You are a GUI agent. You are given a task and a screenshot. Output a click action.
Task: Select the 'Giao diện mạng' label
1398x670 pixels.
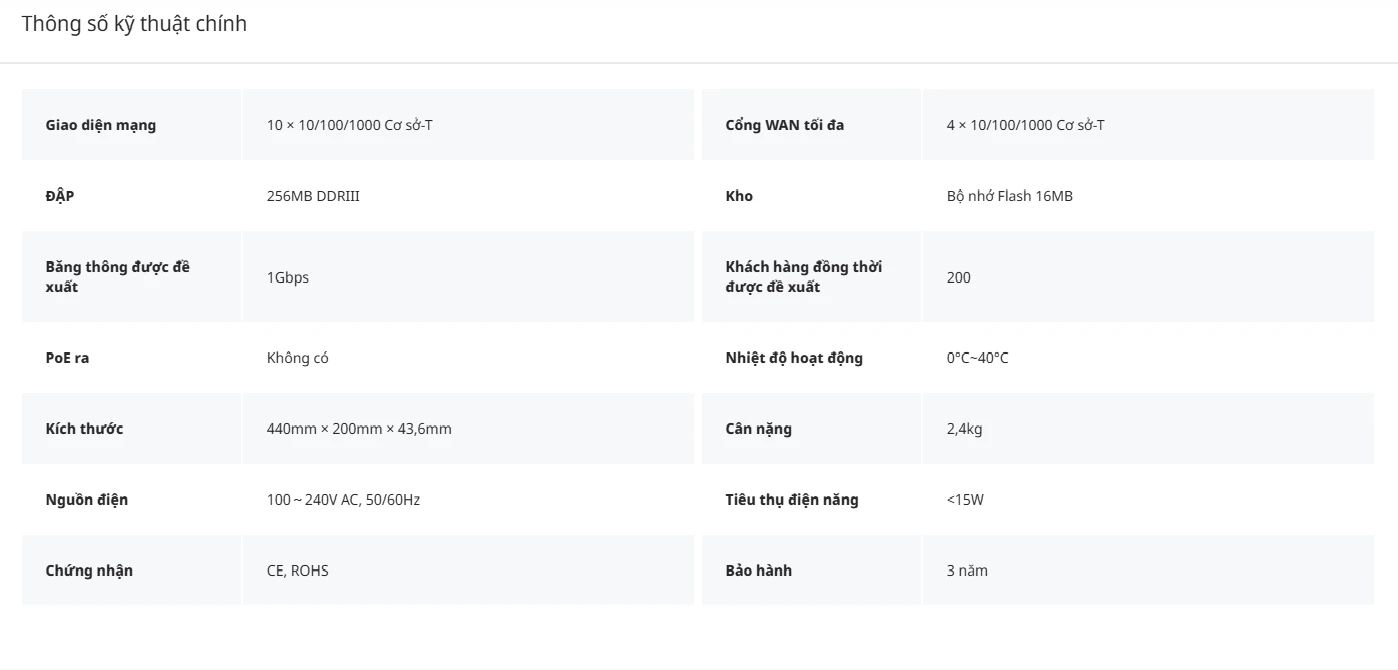(101, 125)
